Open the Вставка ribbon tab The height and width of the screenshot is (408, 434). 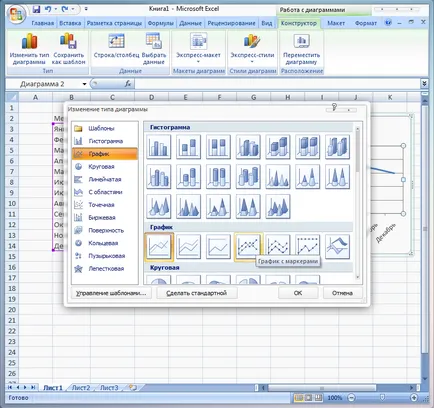(70, 23)
